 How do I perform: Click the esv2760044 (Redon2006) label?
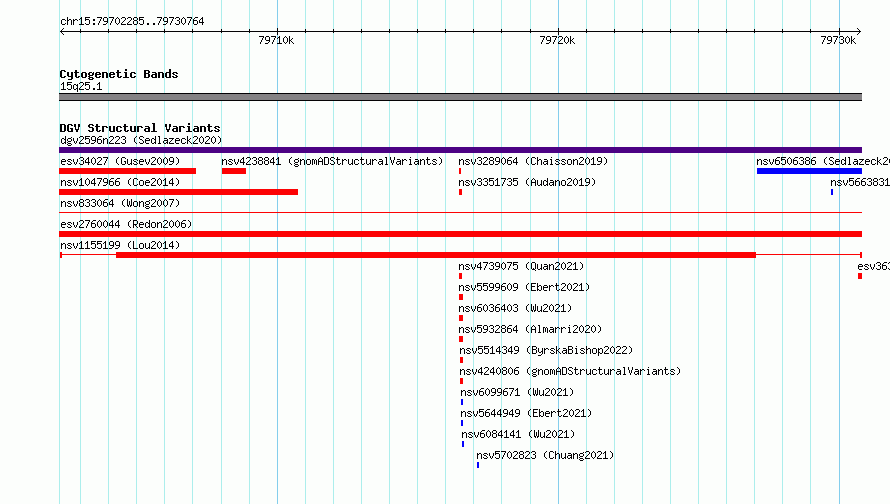(x=126, y=224)
